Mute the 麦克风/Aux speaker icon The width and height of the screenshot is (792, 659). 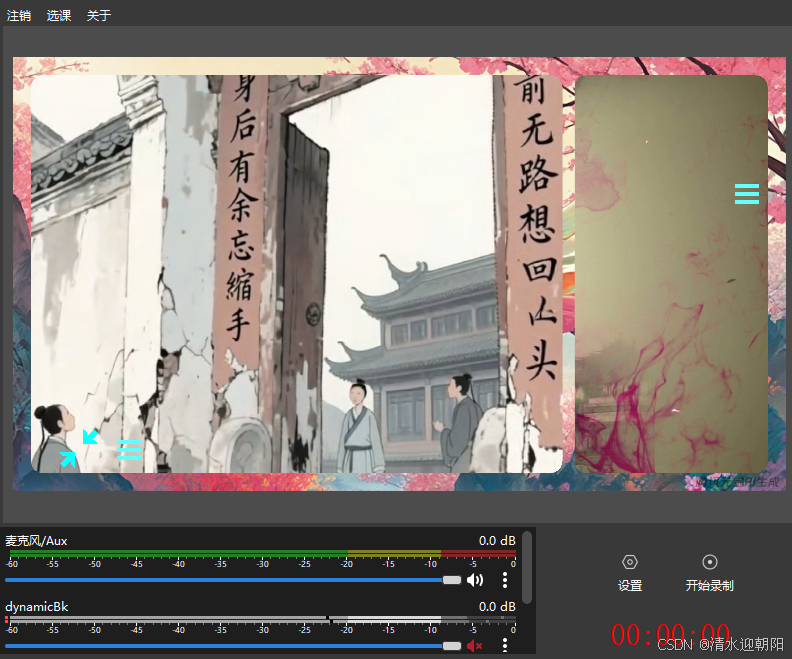pos(474,580)
